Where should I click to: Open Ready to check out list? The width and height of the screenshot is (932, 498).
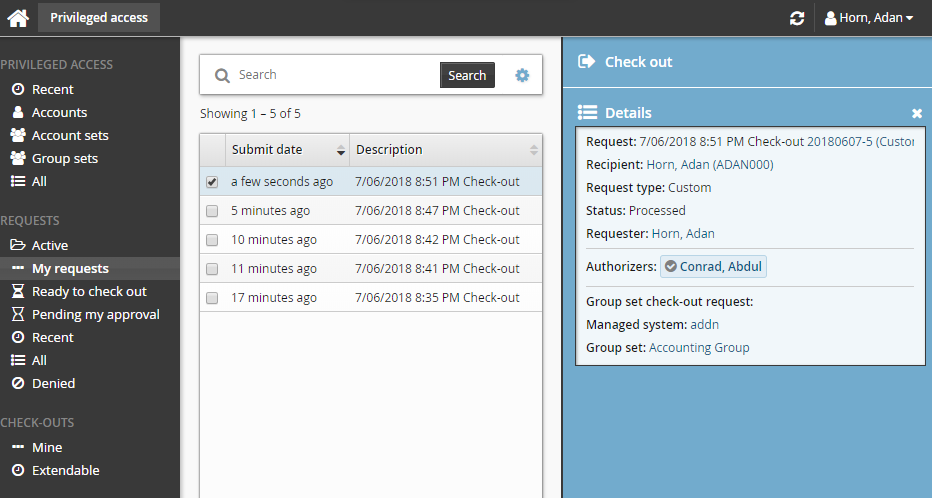[89, 291]
